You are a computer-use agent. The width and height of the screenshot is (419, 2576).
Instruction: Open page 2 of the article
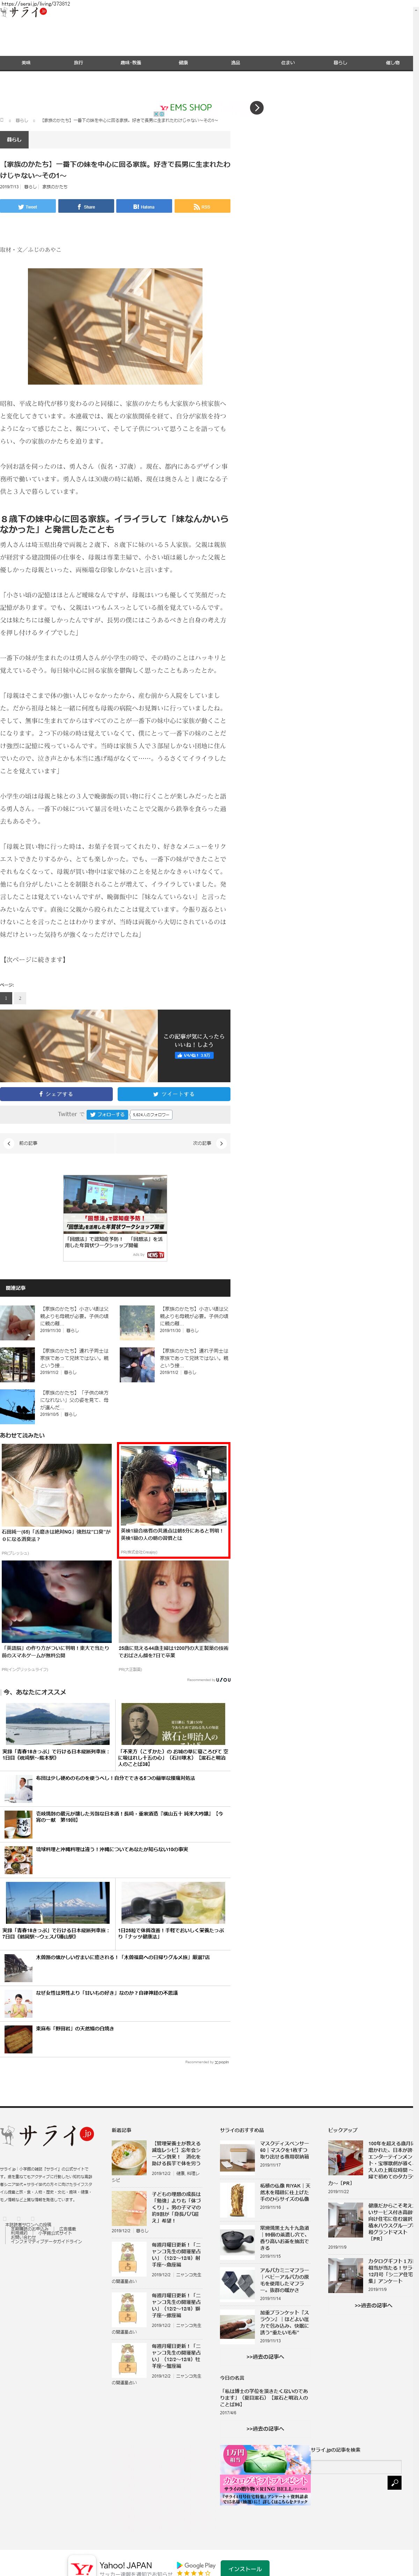pyautogui.click(x=19, y=998)
